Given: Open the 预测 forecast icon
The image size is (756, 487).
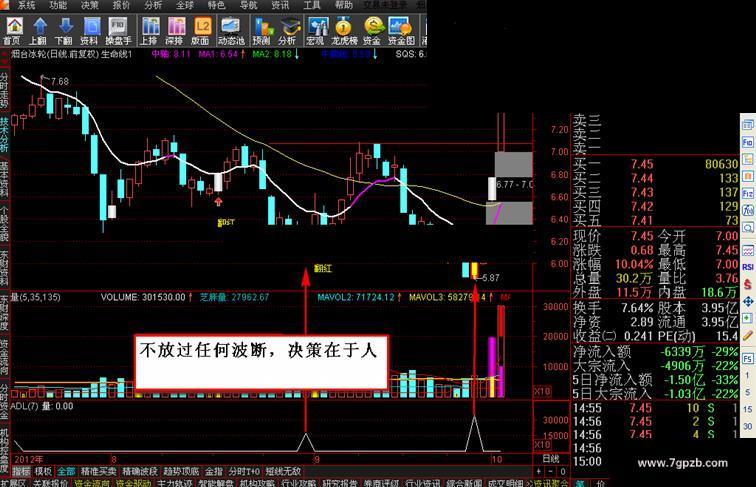Looking at the screenshot, I should tap(262, 31).
